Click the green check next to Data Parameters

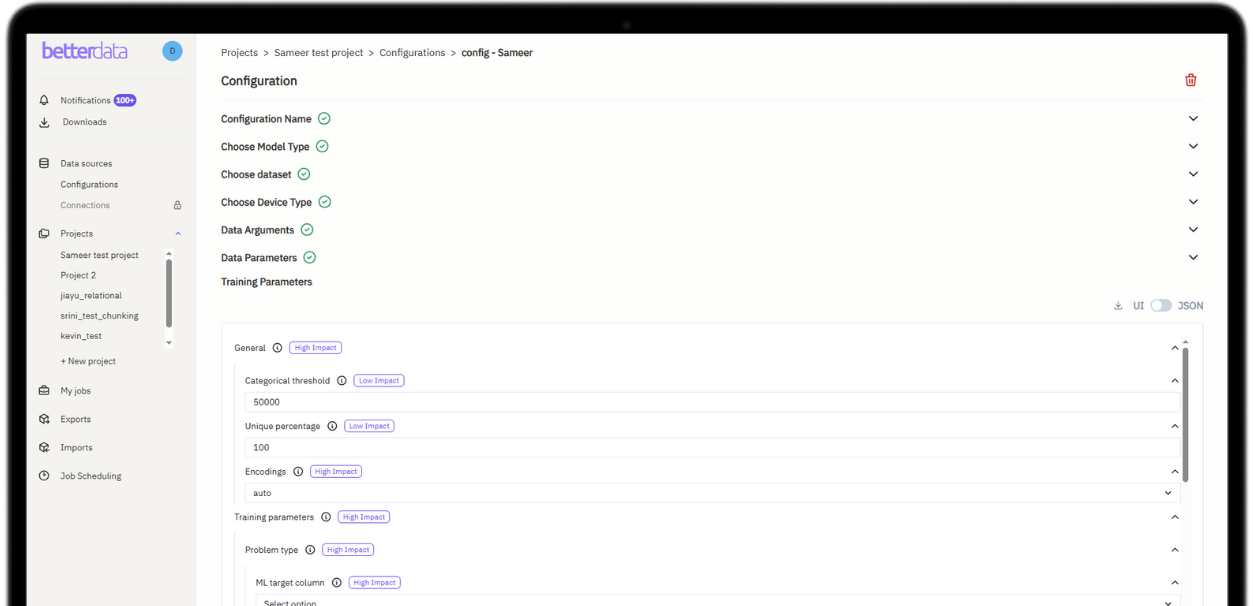coord(310,258)
